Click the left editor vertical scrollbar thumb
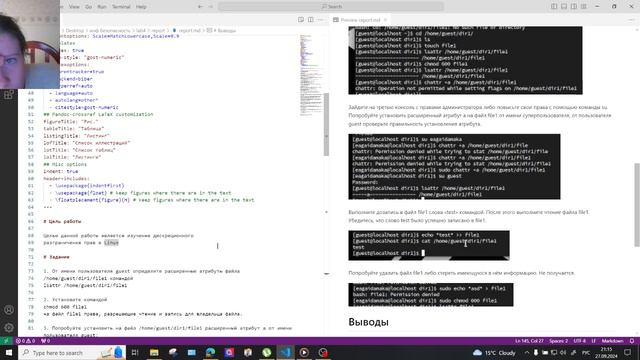Image resolution: width=640 pixels, height=360 pixels. point(326,124)
